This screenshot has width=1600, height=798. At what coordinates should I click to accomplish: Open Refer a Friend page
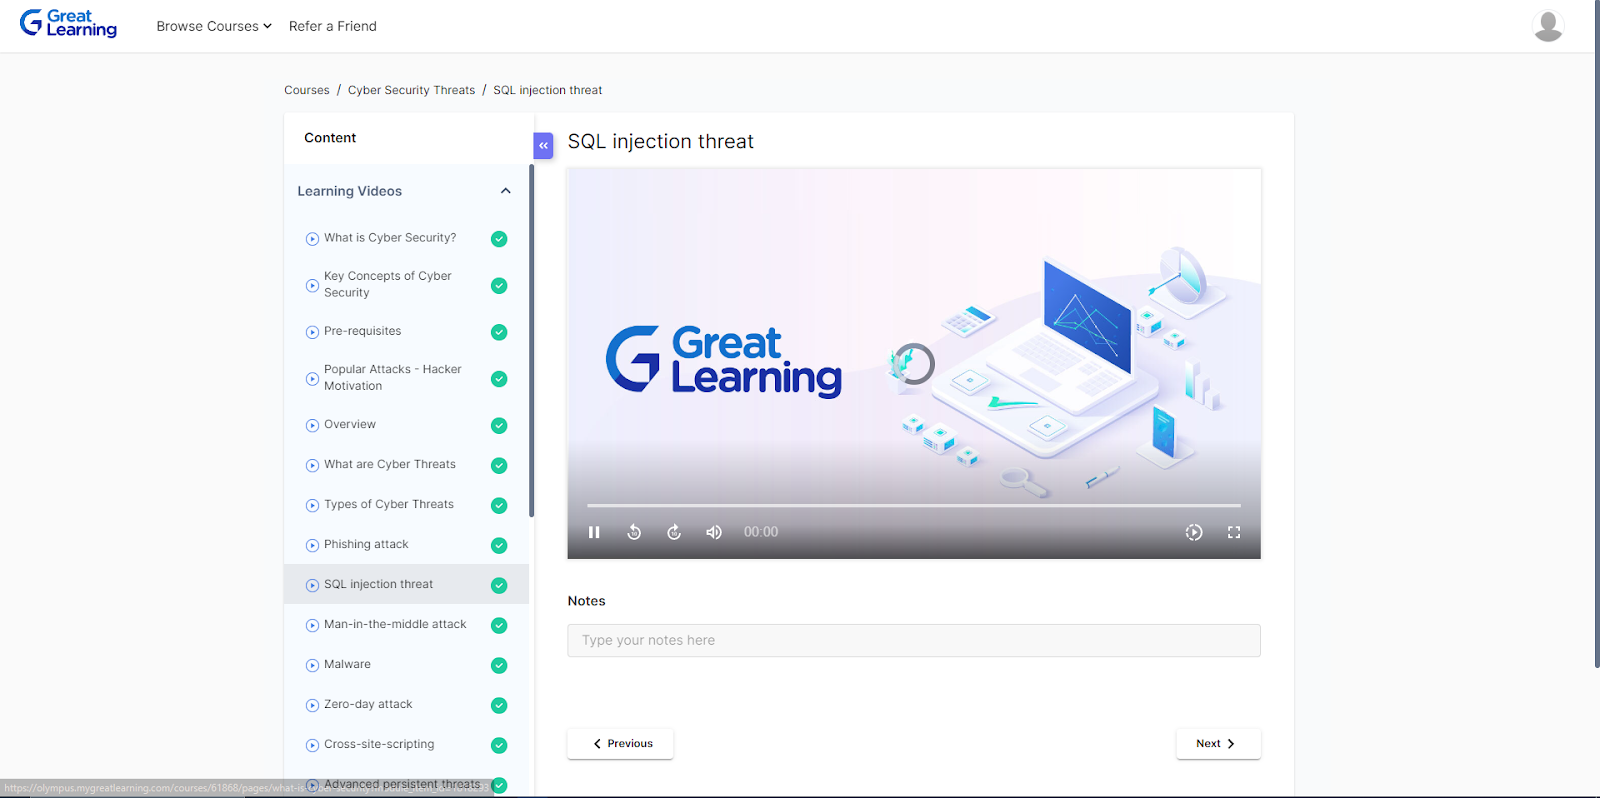(333, 26)
